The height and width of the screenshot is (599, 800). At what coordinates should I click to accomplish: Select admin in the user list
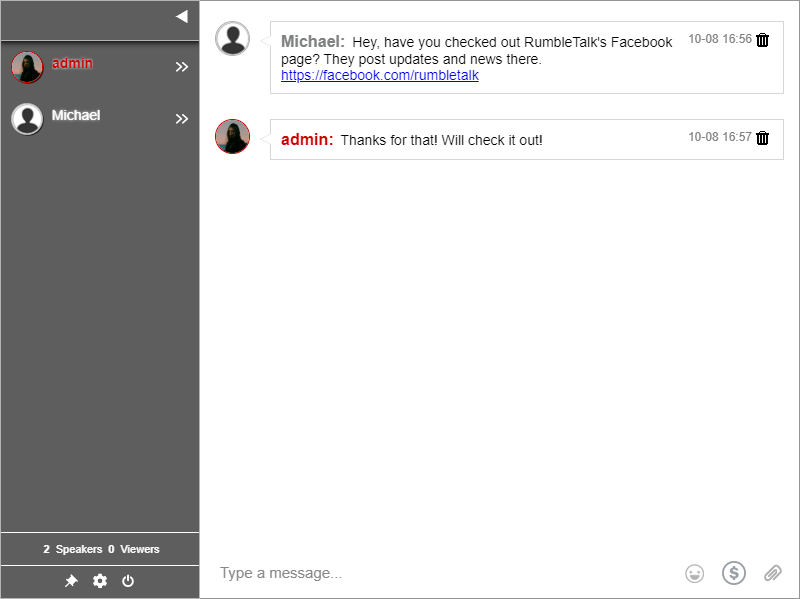[x=72, y=64]
